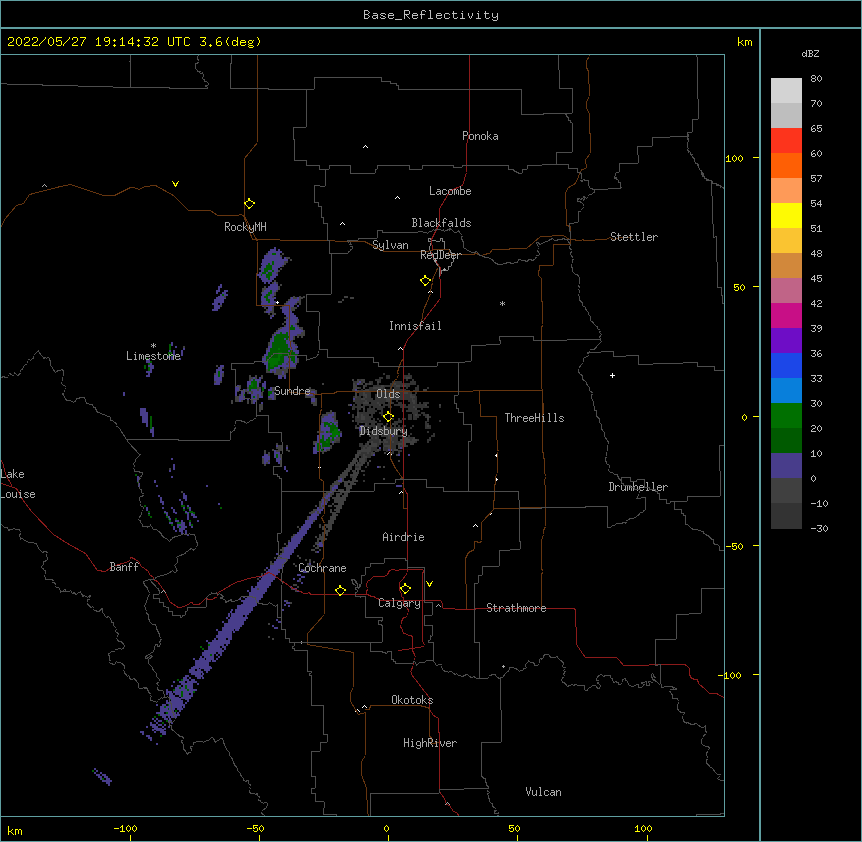862x842 pixels.
Task: Click the yellow V marker beside Calgary
Action: [429, 584]
